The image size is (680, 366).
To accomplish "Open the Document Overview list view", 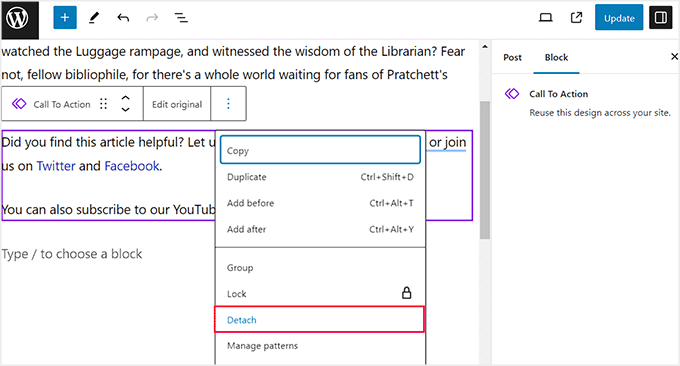I will click(x=181, y=18).
